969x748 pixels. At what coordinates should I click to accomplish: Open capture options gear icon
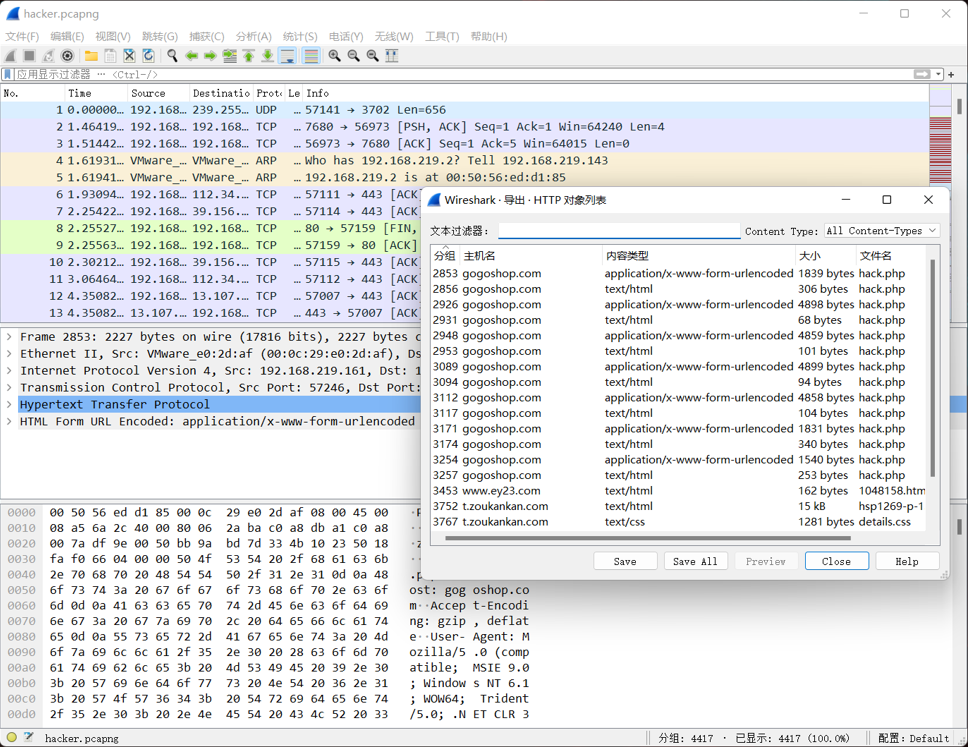tap(67, 56)
